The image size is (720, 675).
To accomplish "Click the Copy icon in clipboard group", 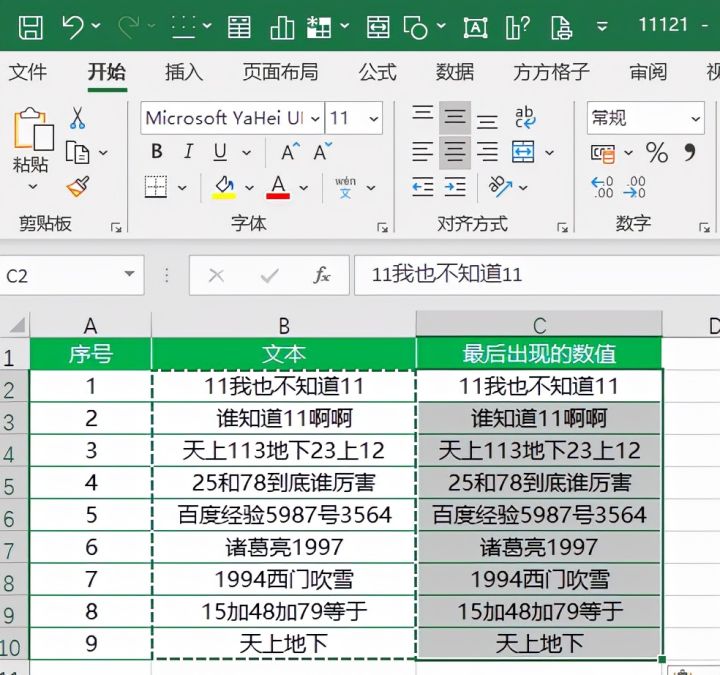I will click(78, 152).
